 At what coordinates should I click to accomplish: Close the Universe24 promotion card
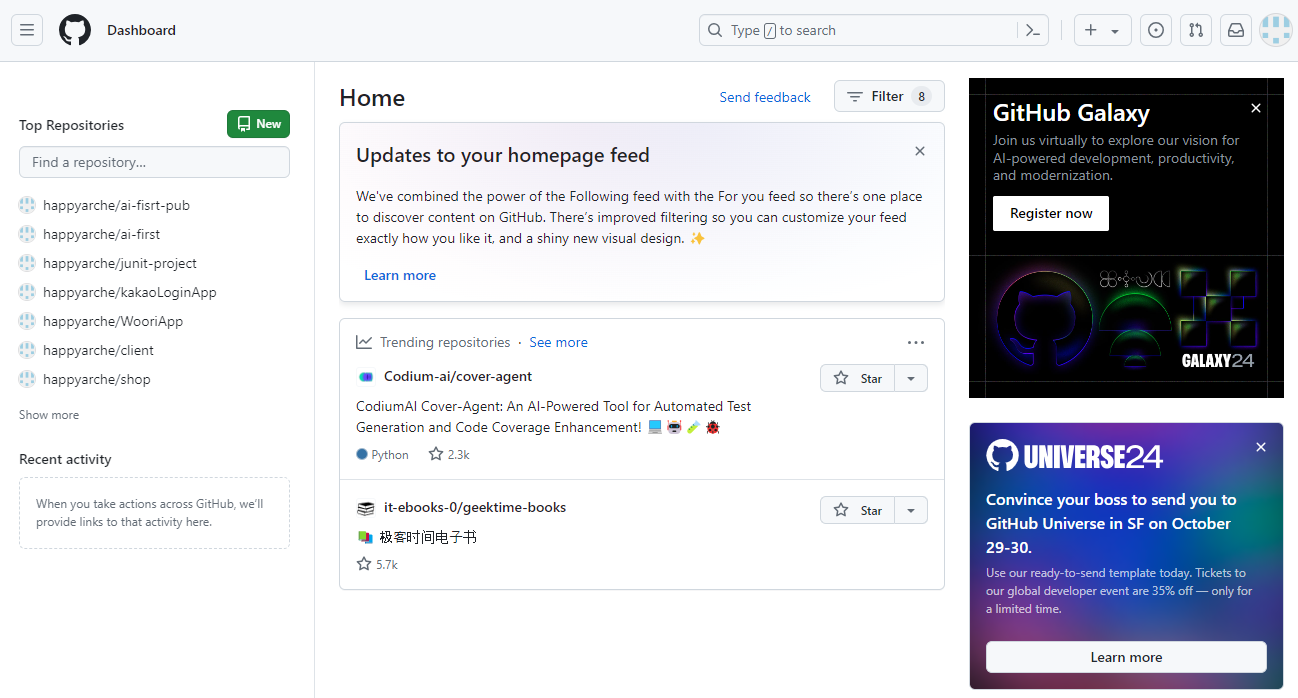coord(1261,447)
